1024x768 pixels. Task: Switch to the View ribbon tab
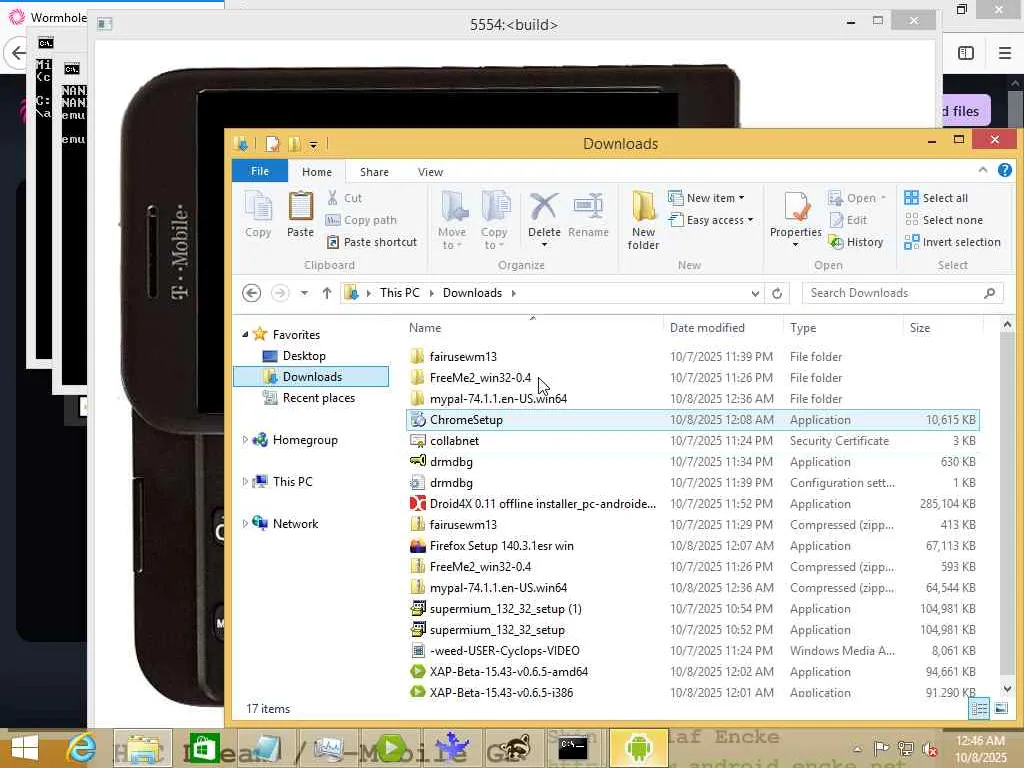[x=430, y=172]
